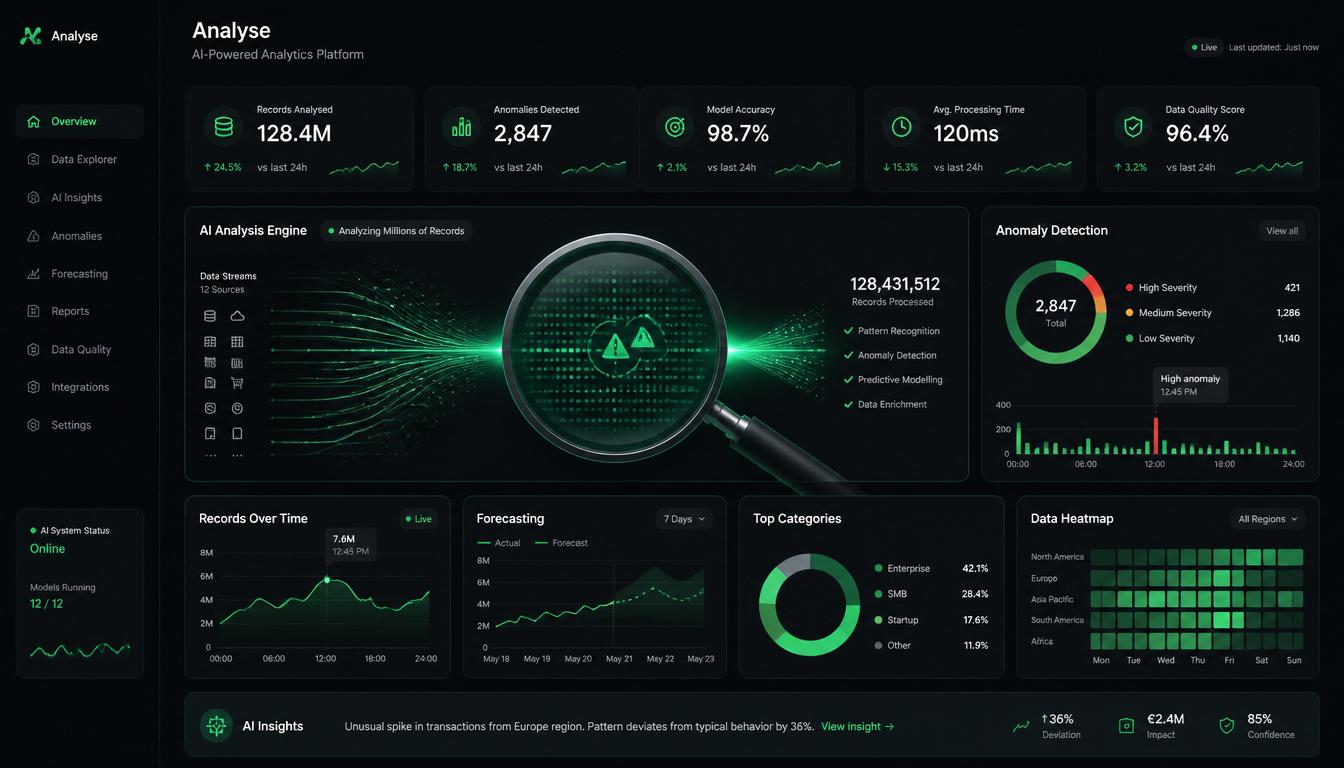Image resolution: width=1344 pixels, height=768 pixels.
Task: Click the database cylinder data stream icon
Action: (210, 316)
